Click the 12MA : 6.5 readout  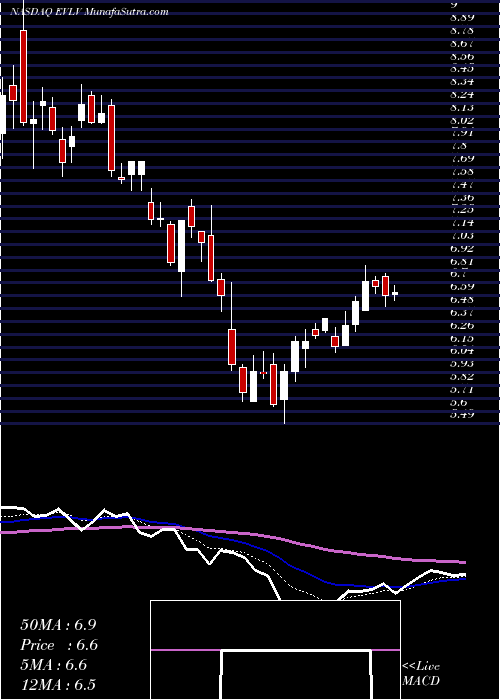(x=58, y=685)
